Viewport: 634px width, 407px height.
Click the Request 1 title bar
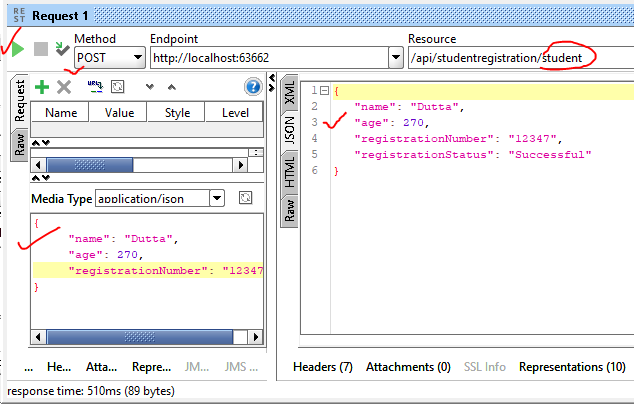pyautogui.click(x=320, y=16)
